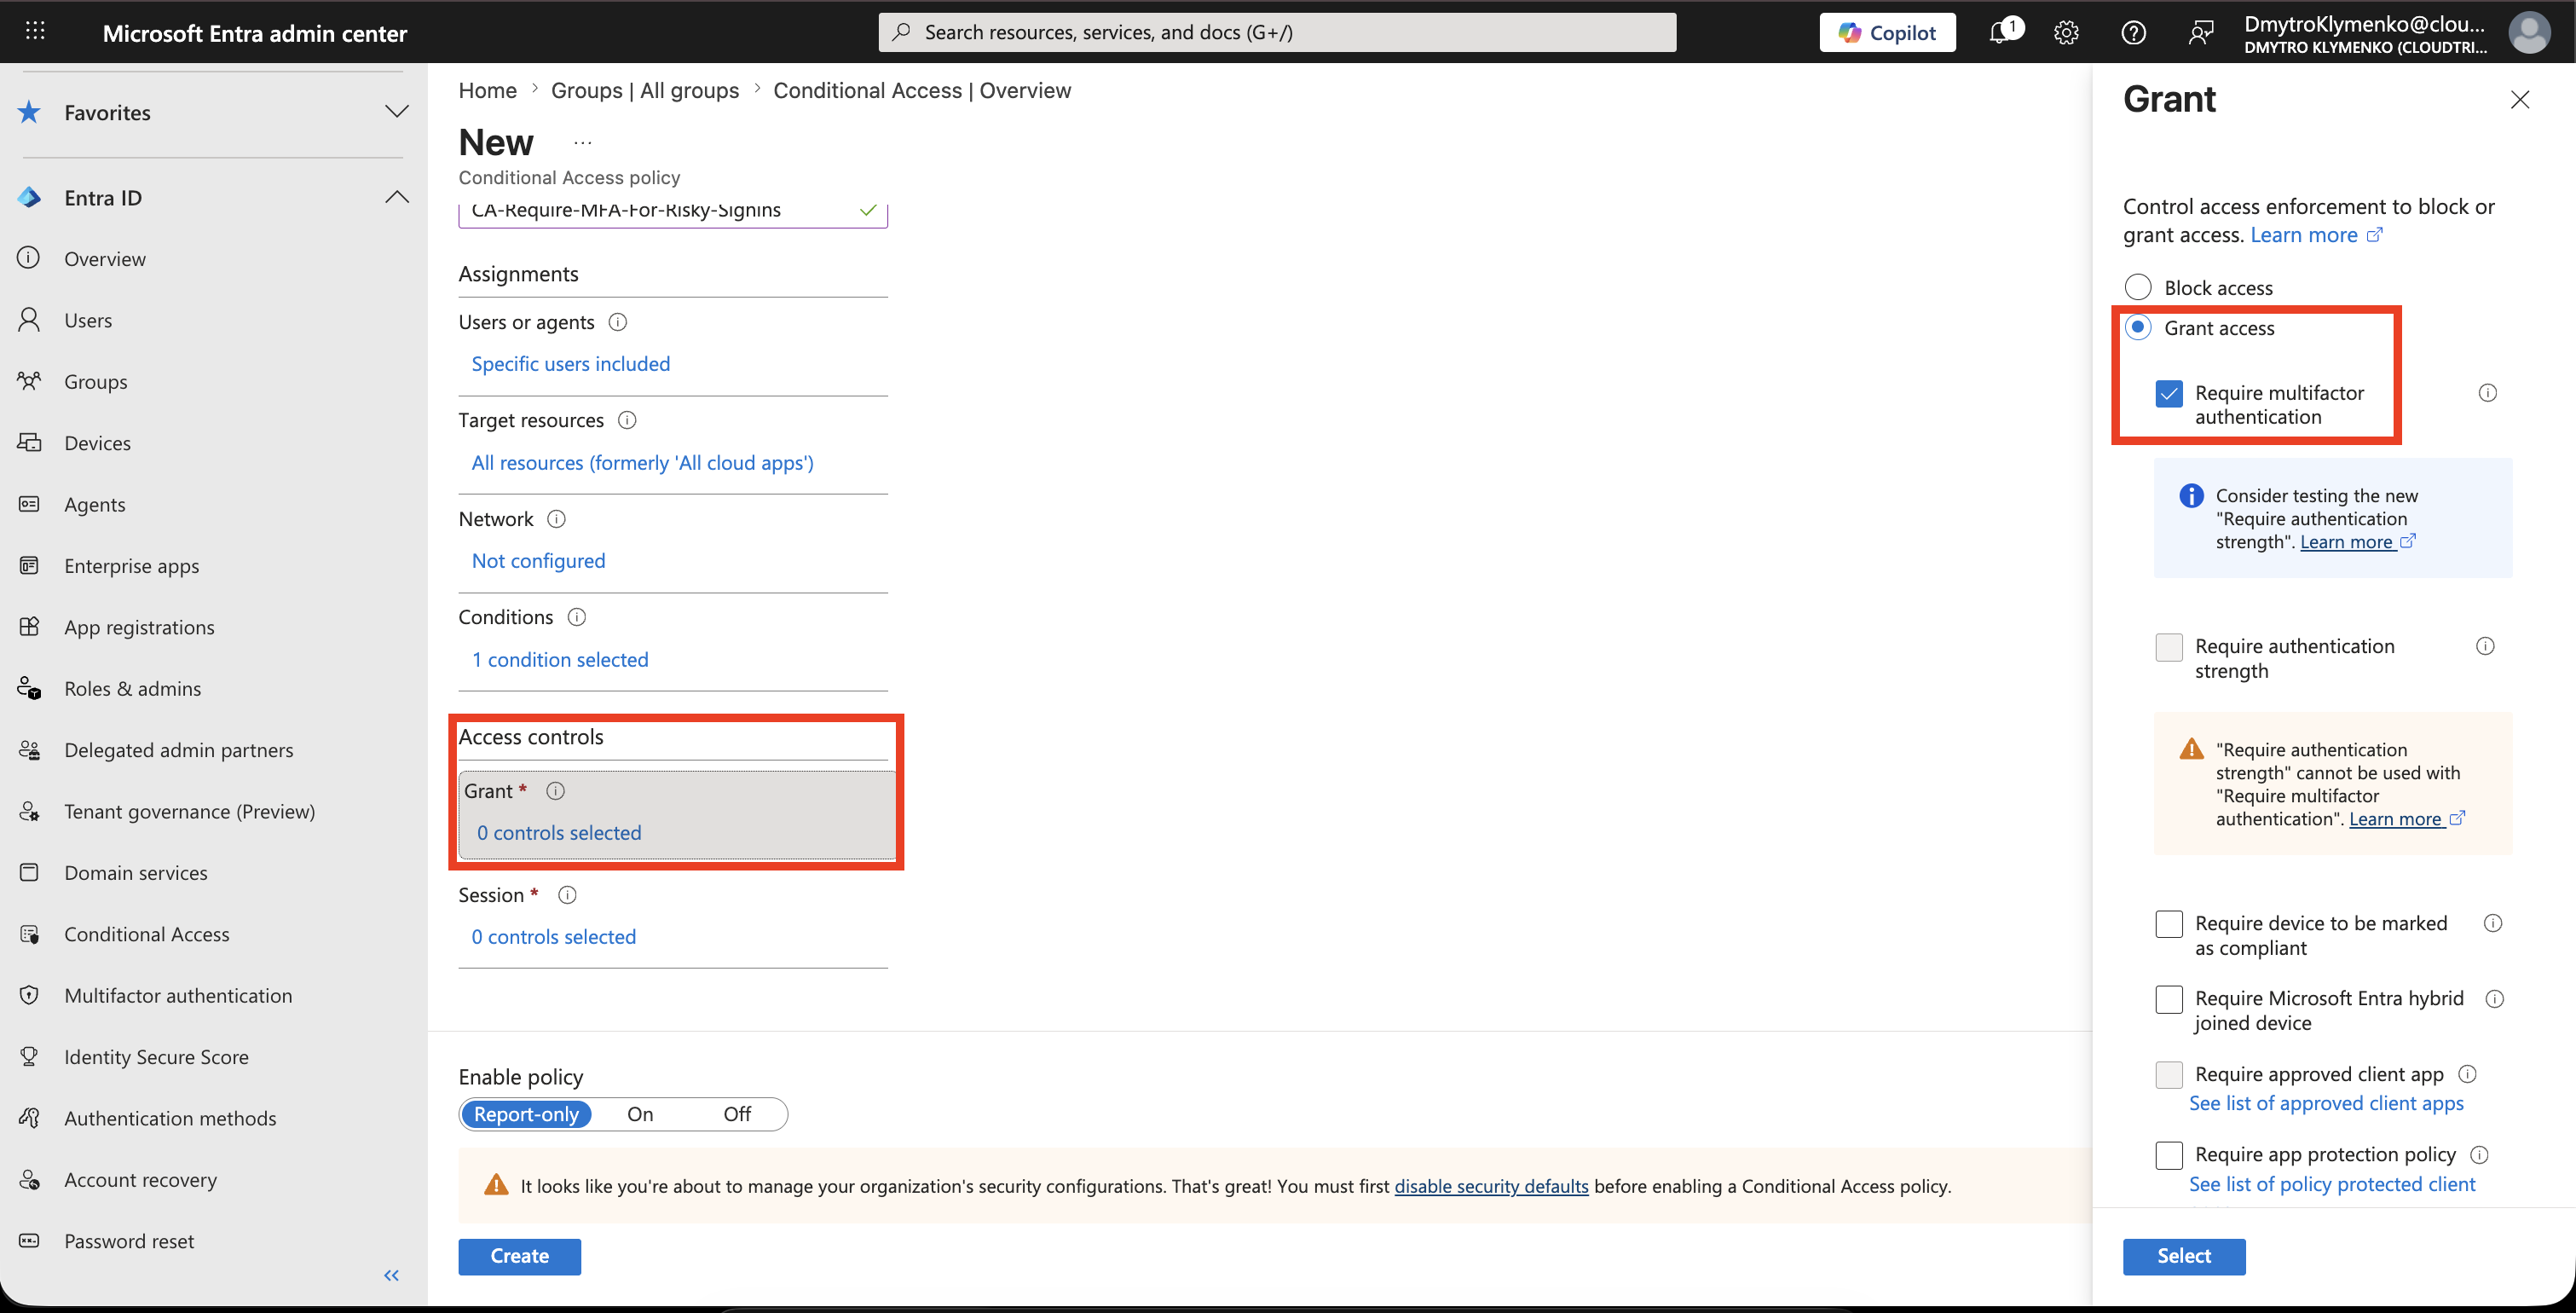Image resolution: width=2576 pixels, height=1313 pixels.
Task: Open Session 0 controls selected
Action: coord(553,937)
